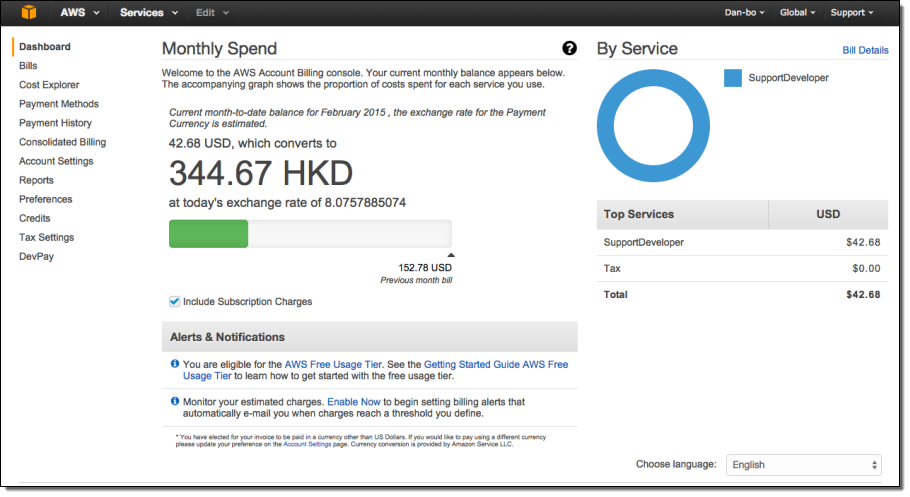Select Payment Methods in sidebar
Image resolution: width=910 pixels, height=497 pixels.
point(59,104)
